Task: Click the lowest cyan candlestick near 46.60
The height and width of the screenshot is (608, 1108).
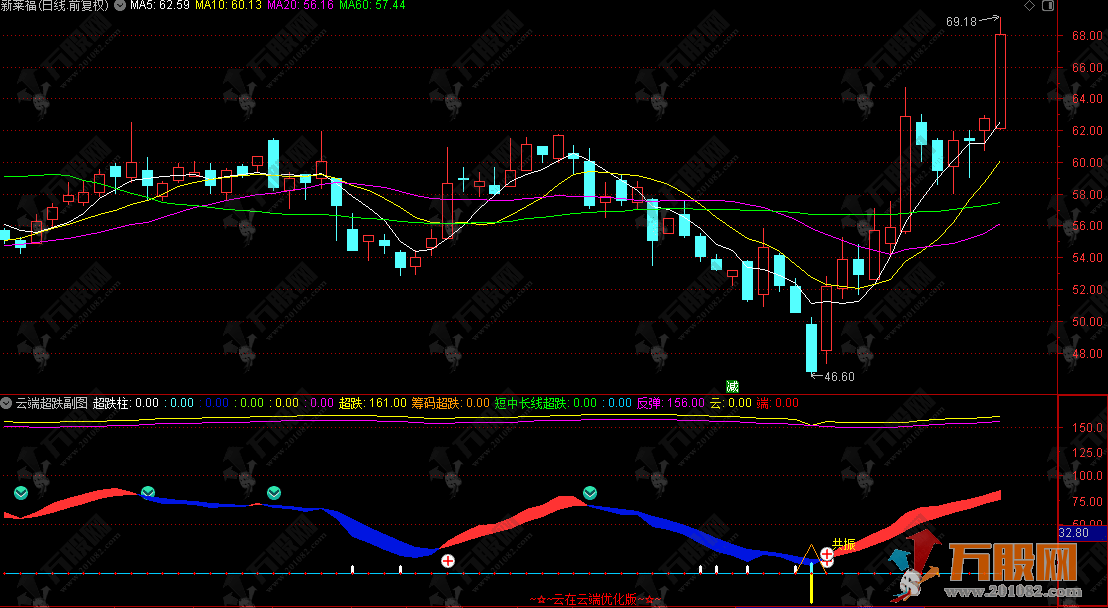Action: 812,347
